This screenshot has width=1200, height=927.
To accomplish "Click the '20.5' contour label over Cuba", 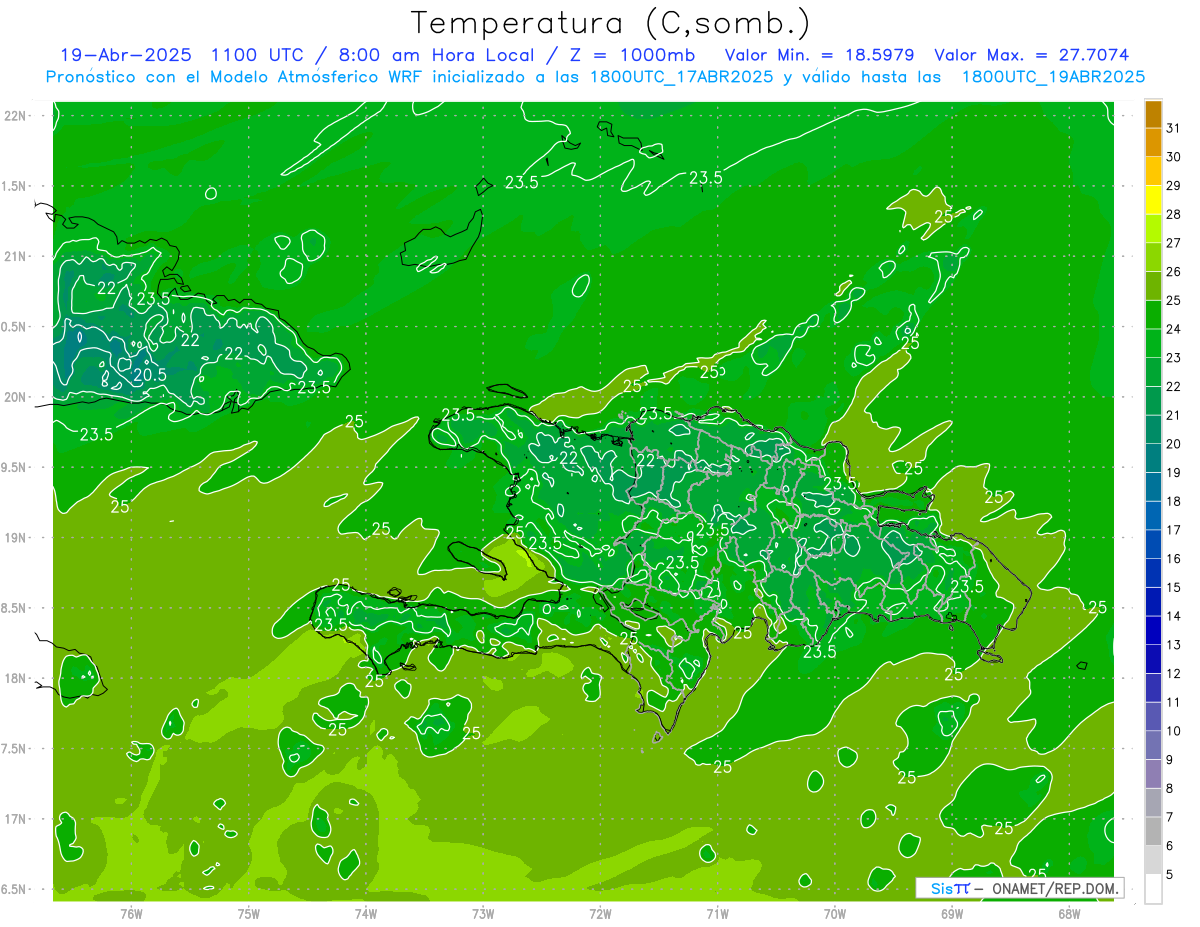I will 149,374.
